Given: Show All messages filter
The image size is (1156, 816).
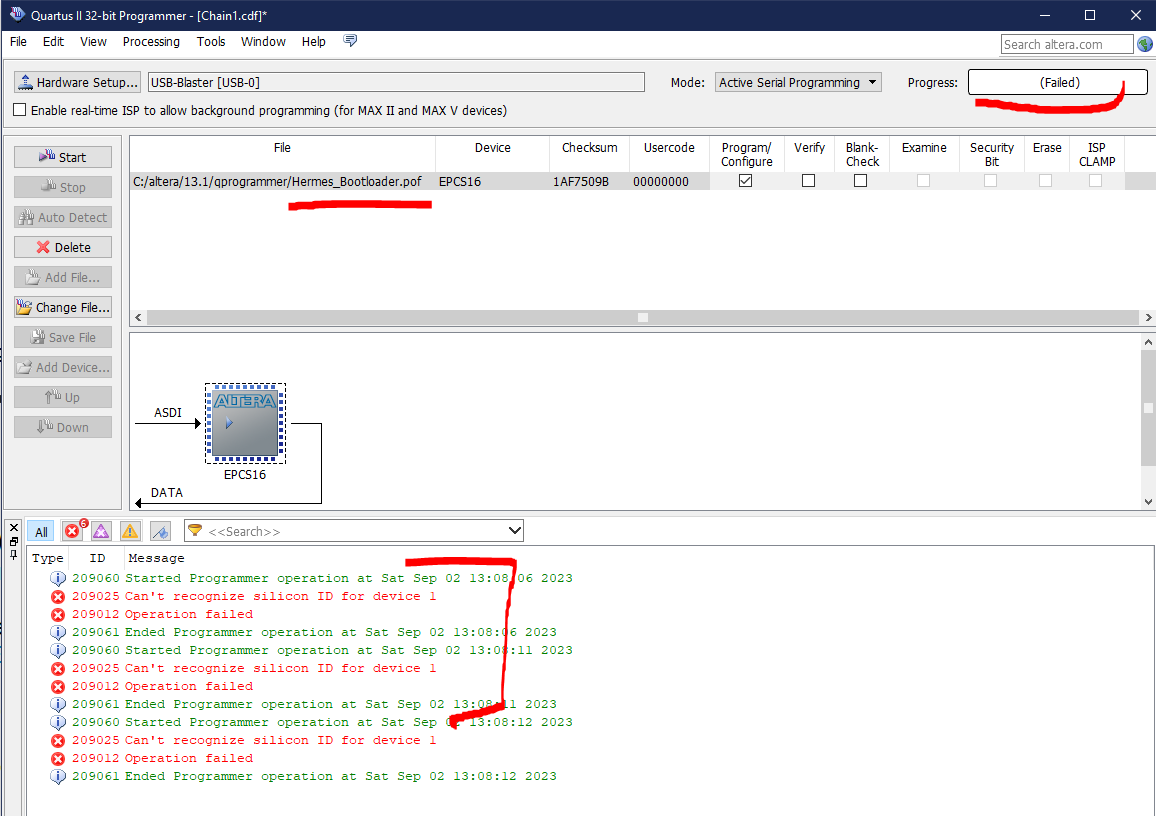Looking at the screenshot, I should click(41, 531).
